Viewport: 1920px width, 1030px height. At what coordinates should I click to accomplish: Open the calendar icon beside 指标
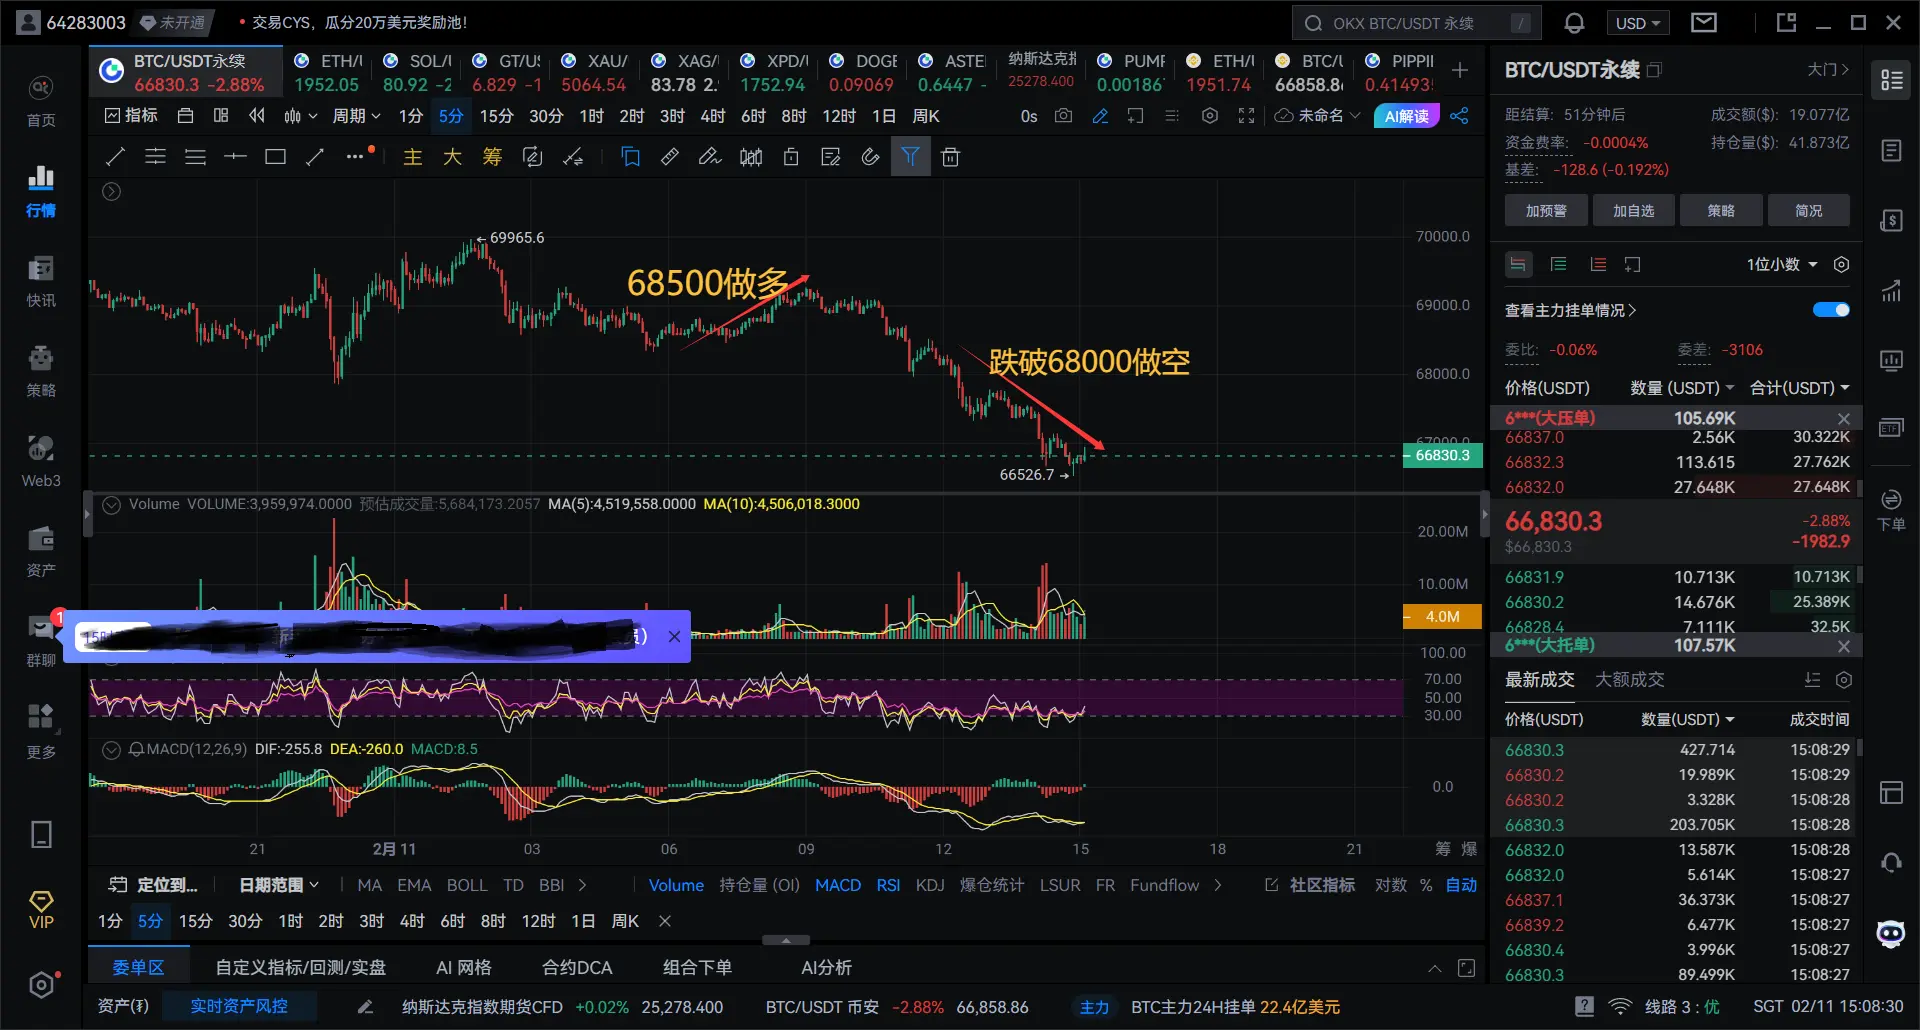pos(185,116)
